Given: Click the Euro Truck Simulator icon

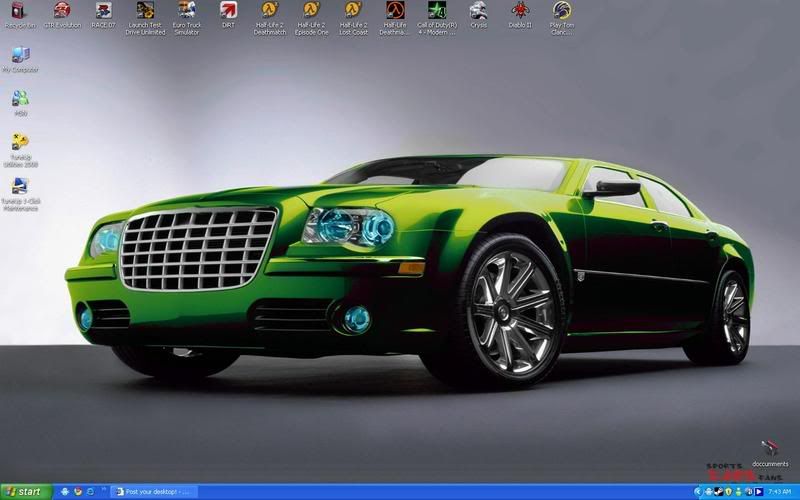Looking at the screenshot, I should click(x=186, y=13).
